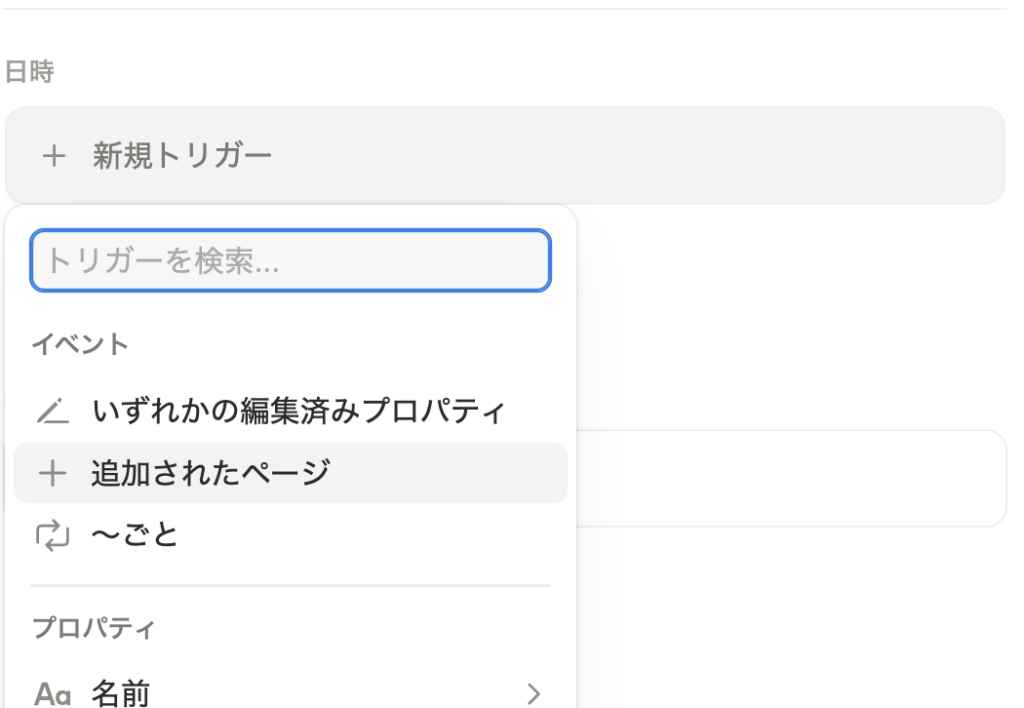The height and width of the screenshot is (708, 1024).
Task: Click the pencil icon for edited property
Action: 52,410
